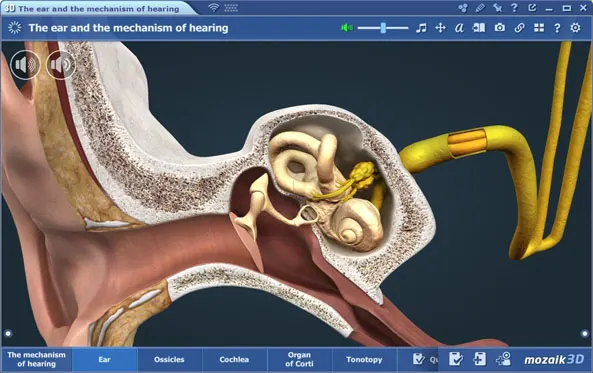The height and width of the screenshot is (373, 593).
Task: Play the quiet sound speaker button
Action: [25, 65]
